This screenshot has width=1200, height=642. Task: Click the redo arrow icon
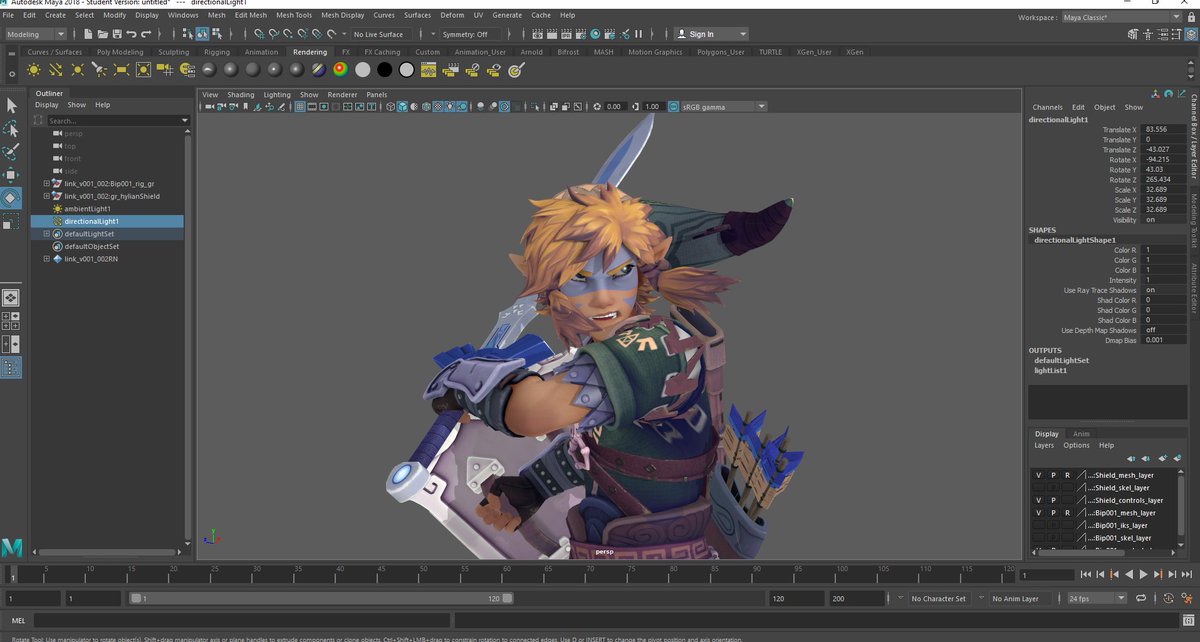pyautogui.click(x=146, y=34)
